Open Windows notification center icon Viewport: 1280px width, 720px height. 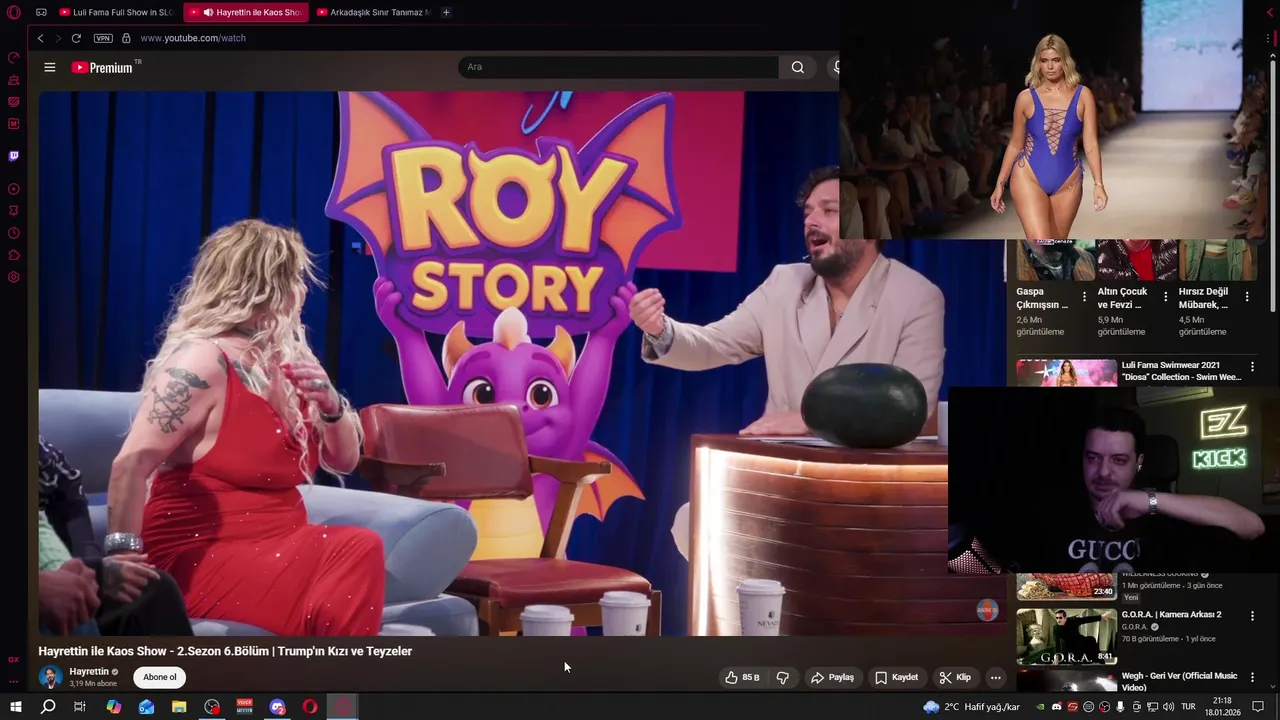point(1258,707)
